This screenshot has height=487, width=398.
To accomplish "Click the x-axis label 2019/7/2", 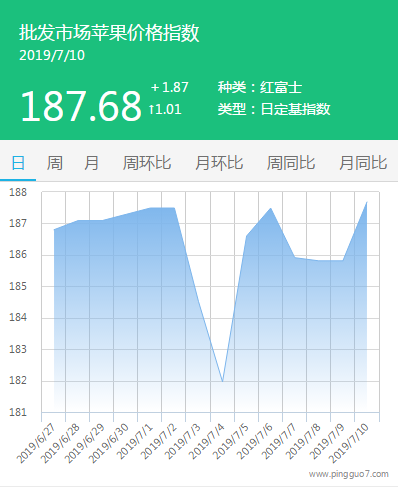I will click(x=159, y=442).
